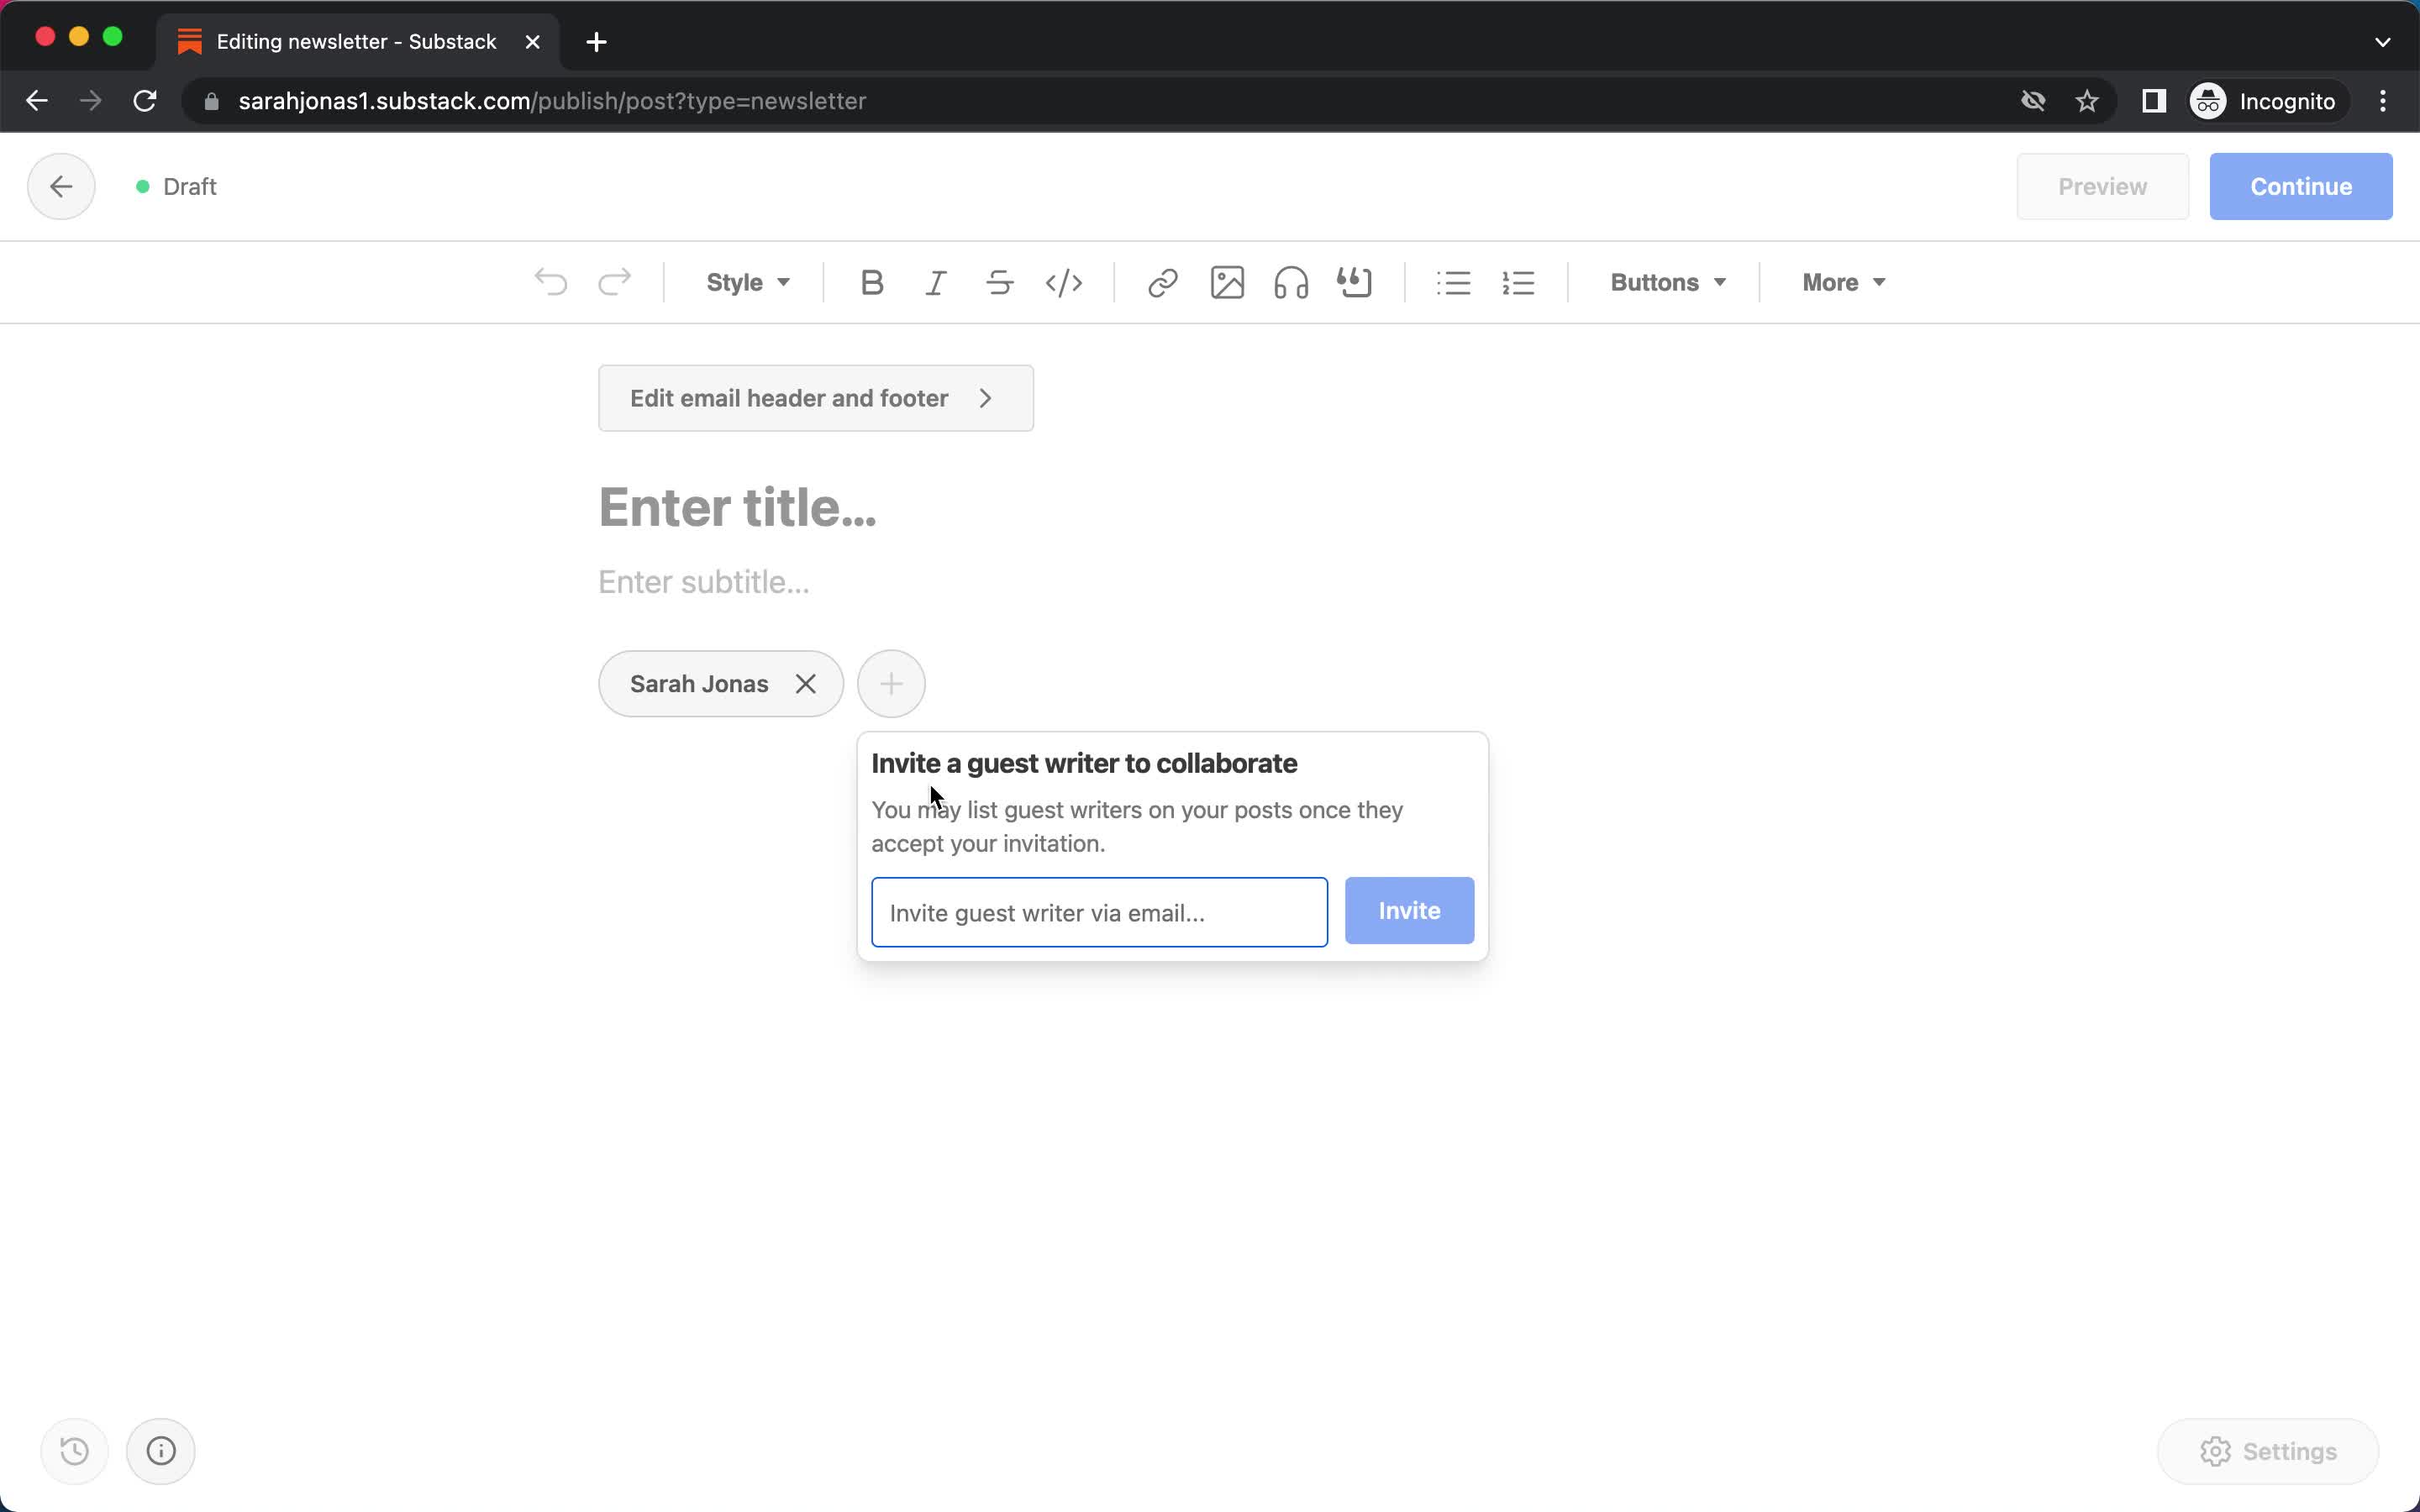
Task: Click the Audio insertion icon
Action: coord(1289,282)
